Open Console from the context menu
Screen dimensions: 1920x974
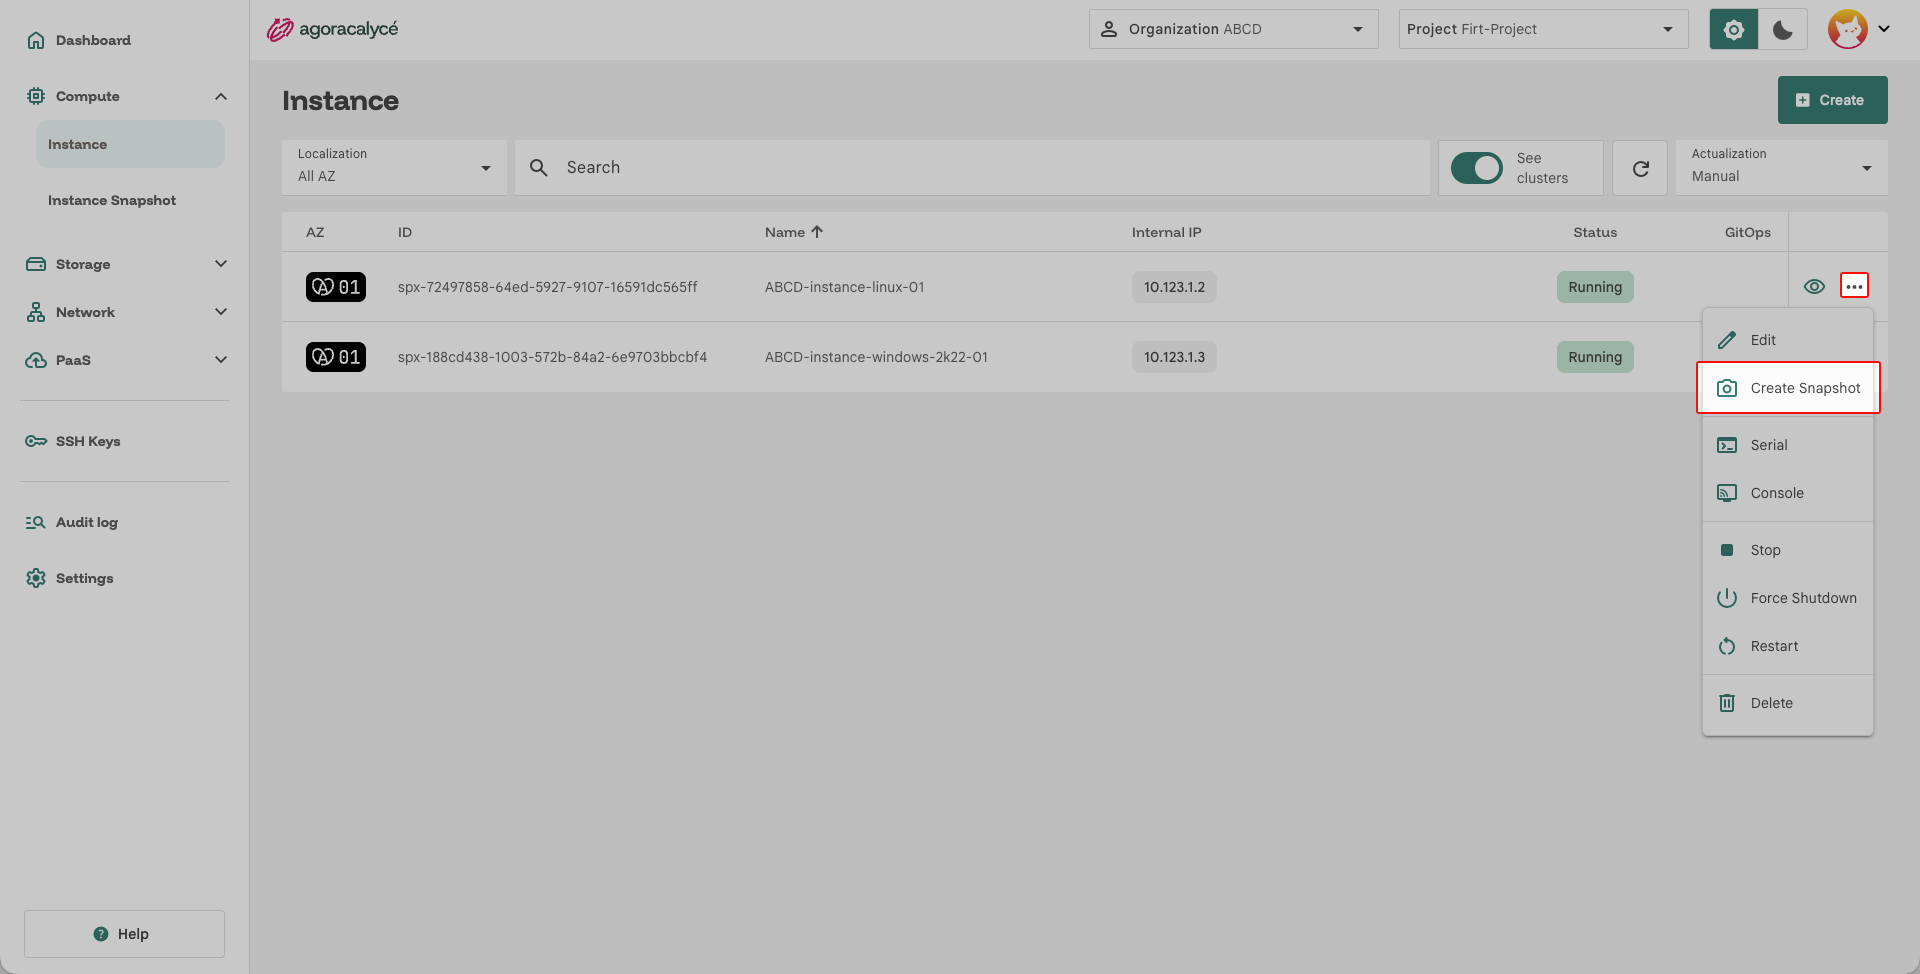point(1788,493)
